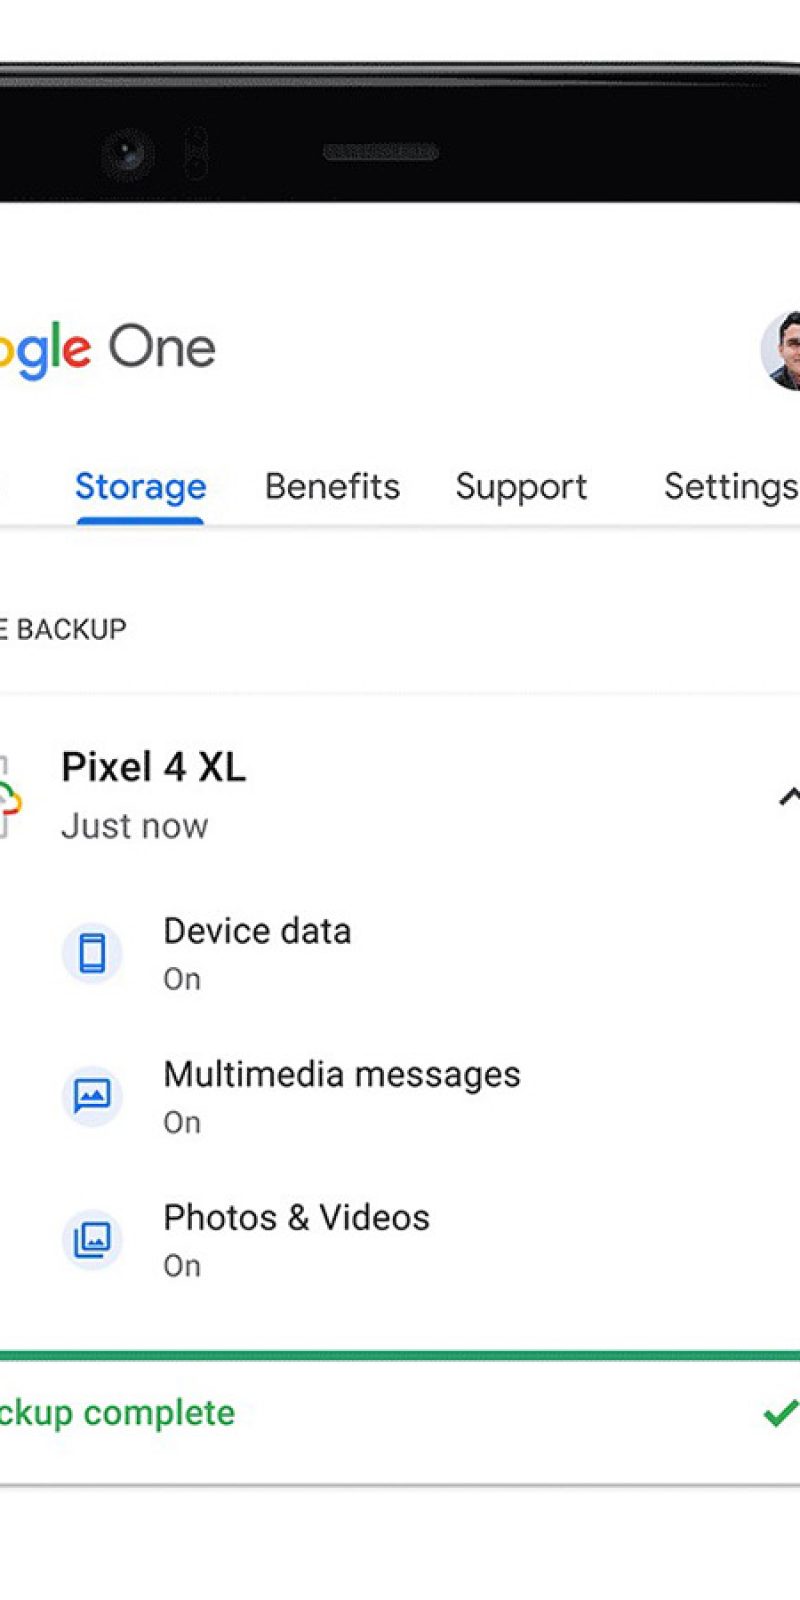Go to the Settings tab
This screenshot has height=1600, width=800.
click(x=730, y=487)
